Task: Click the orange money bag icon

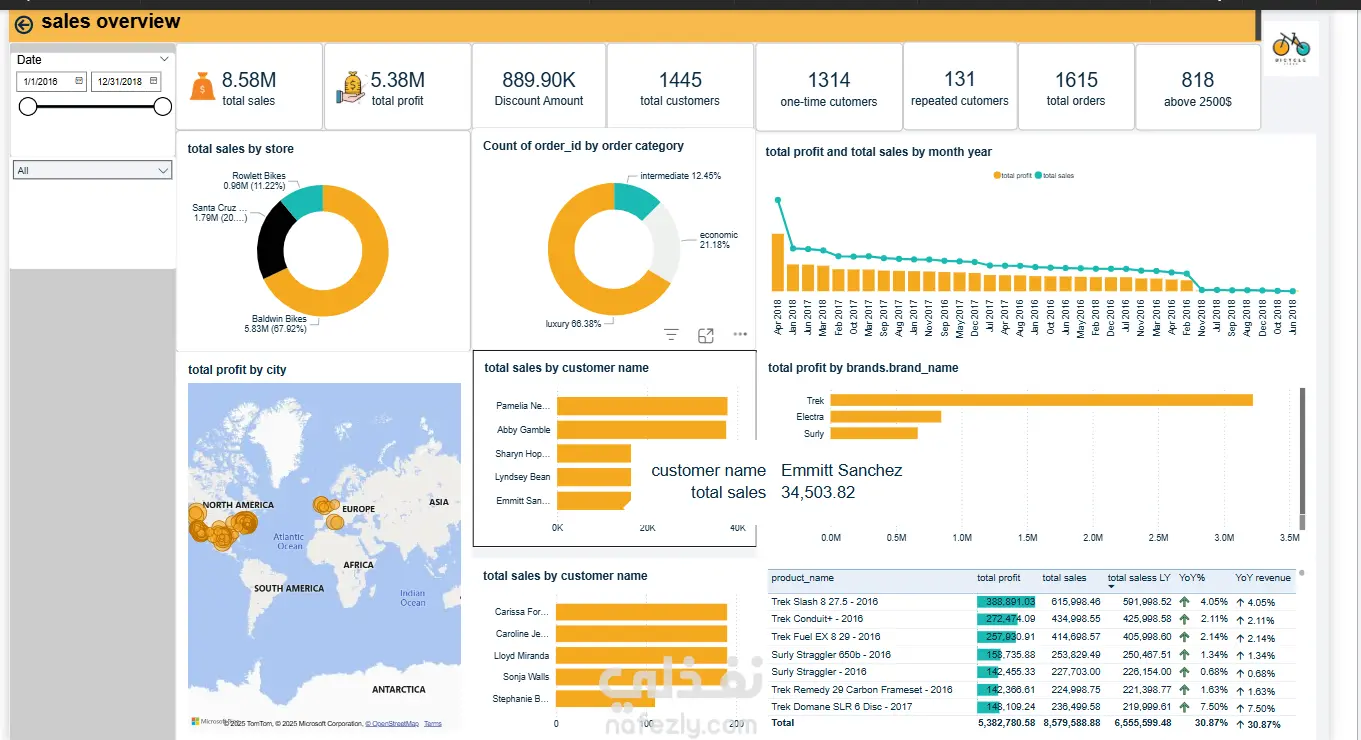Action: (203, 86)
